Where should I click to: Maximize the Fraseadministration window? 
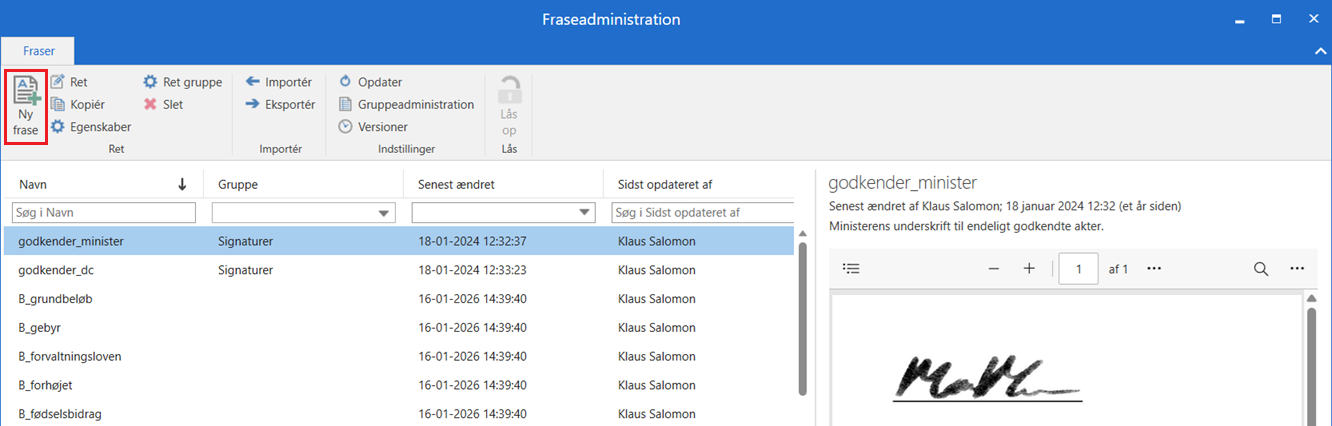(1276, 19)
